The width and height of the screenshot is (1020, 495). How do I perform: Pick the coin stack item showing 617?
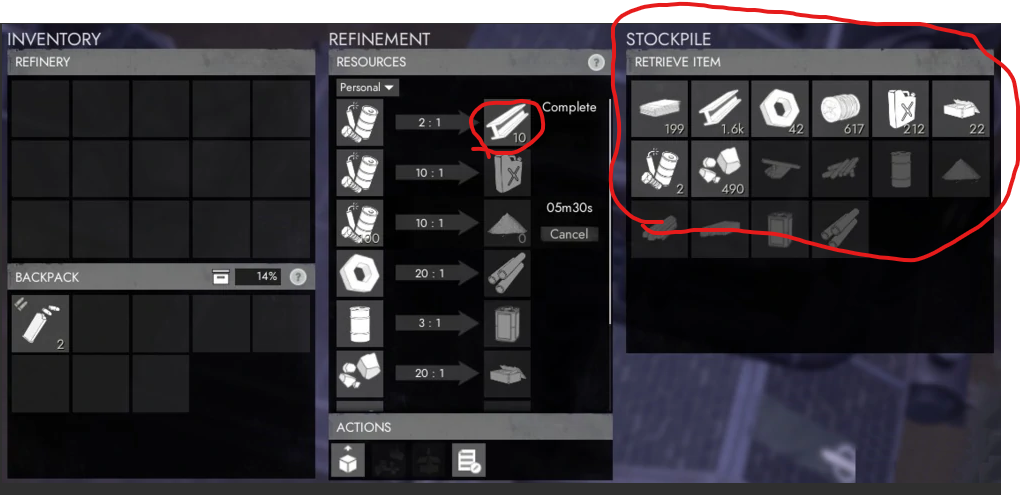pyautogui.click(x=840, y=109)
